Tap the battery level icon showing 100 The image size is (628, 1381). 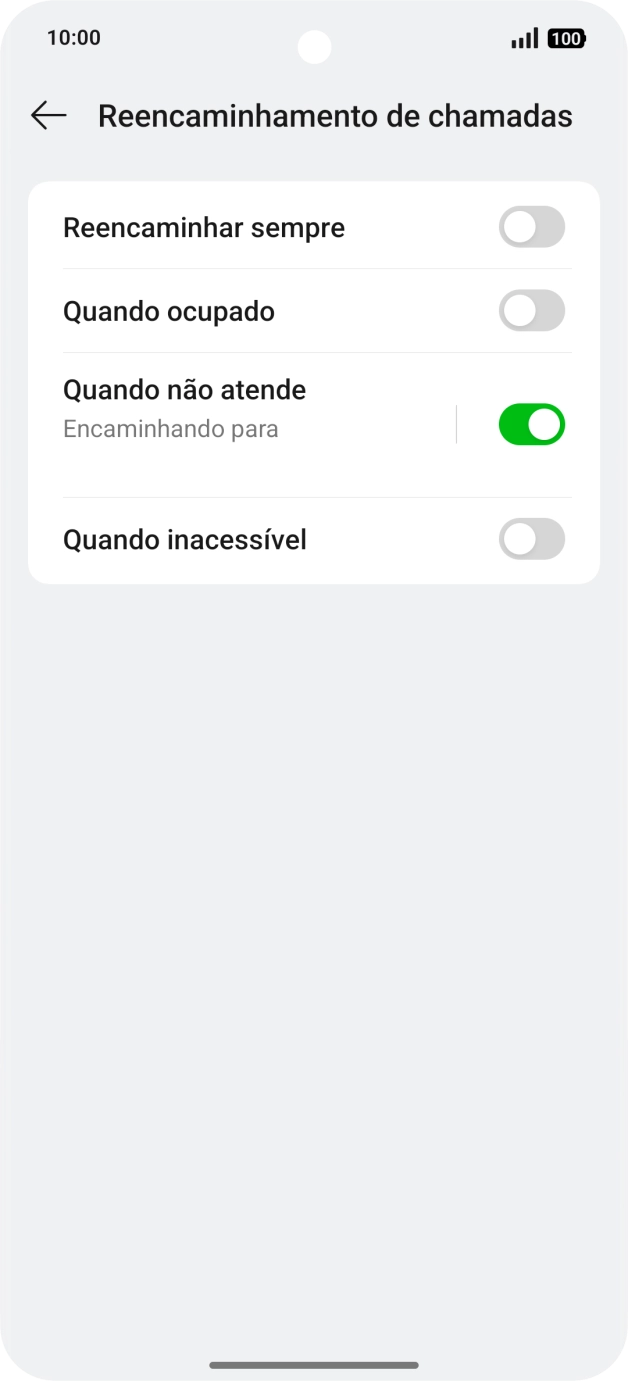click(x=566, y=38)
